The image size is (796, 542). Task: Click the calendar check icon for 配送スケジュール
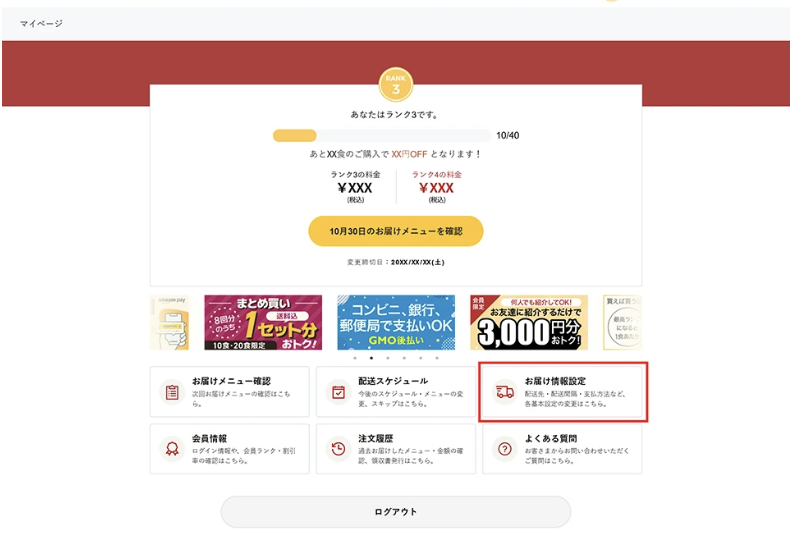click(339, 392)
